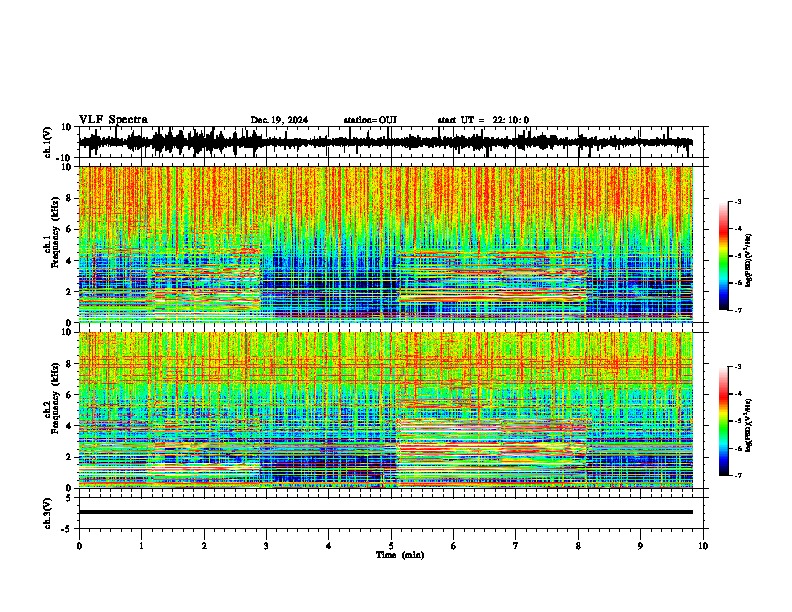Click the 'ch.3(V)' axis label
Screen dimensions: 792x612
48,514
